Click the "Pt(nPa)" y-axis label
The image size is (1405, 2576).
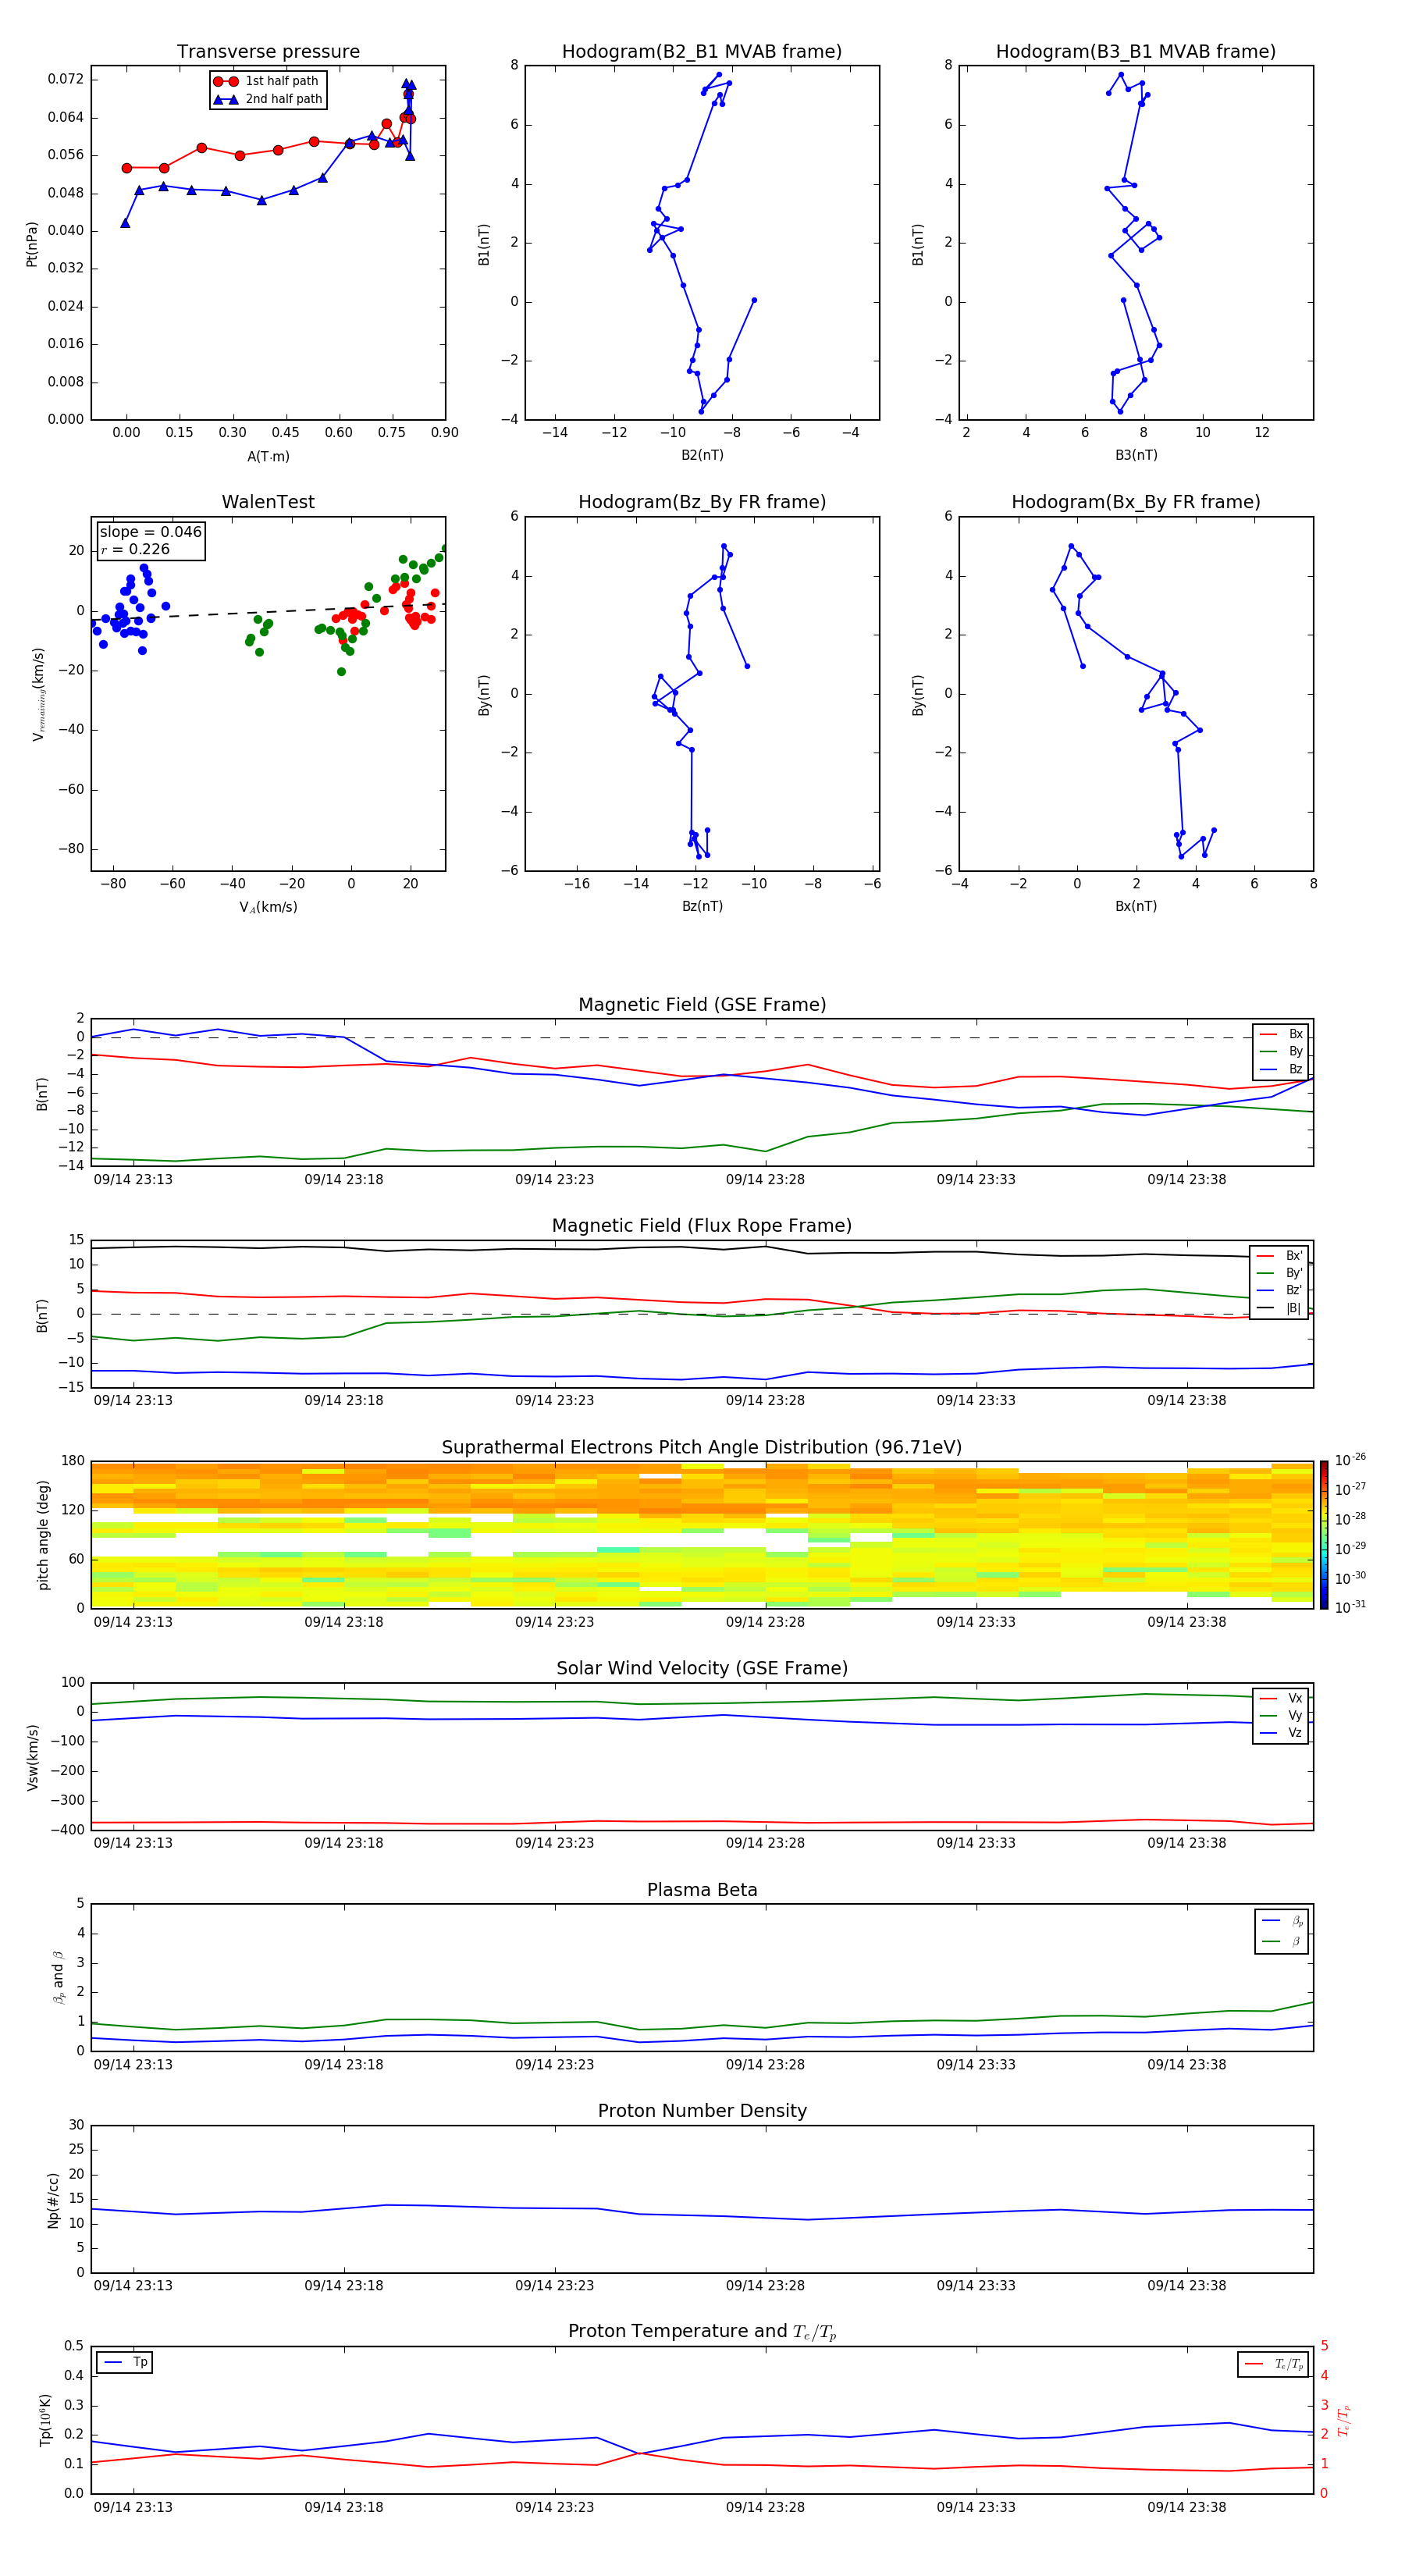[x=32, y=244]
